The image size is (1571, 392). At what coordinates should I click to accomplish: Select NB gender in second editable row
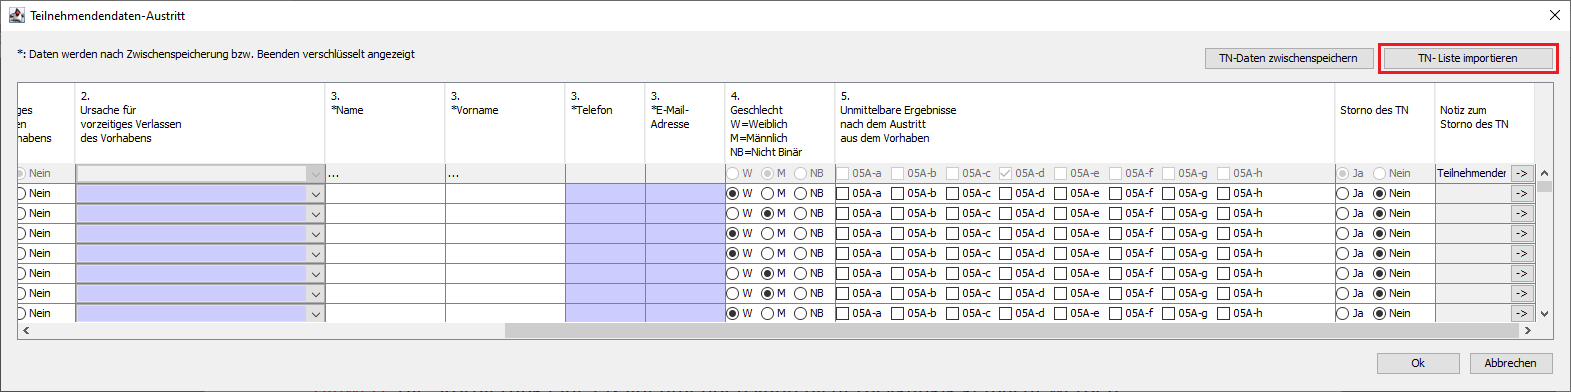coord(800,213)
